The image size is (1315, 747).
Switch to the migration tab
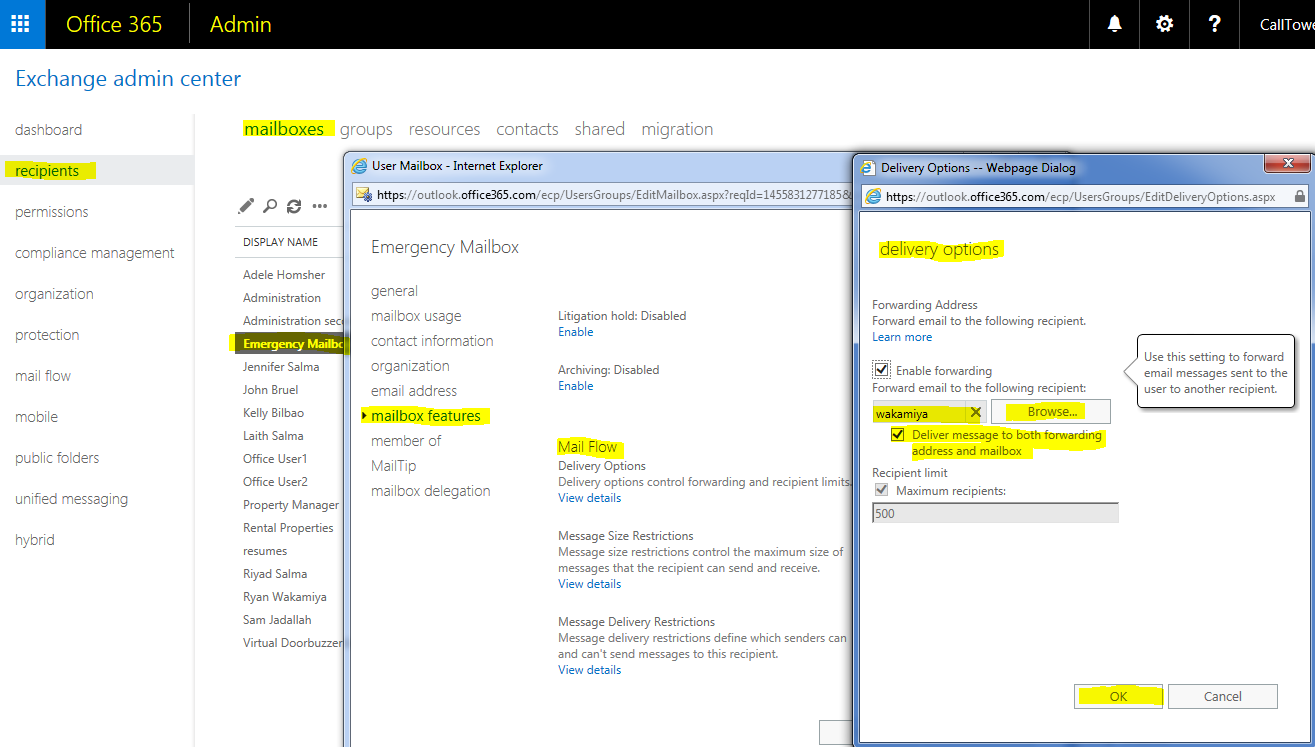(x=677, y=129)
